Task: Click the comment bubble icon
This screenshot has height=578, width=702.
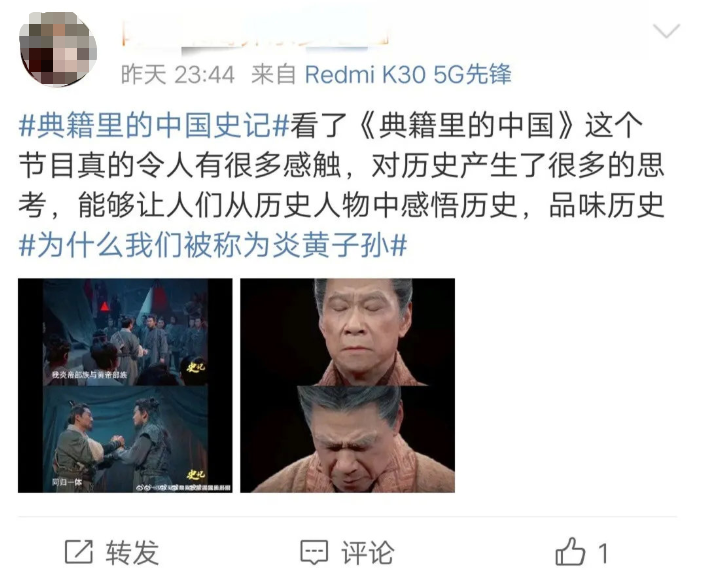Action: pyautogui.click(x=314, y=552)
